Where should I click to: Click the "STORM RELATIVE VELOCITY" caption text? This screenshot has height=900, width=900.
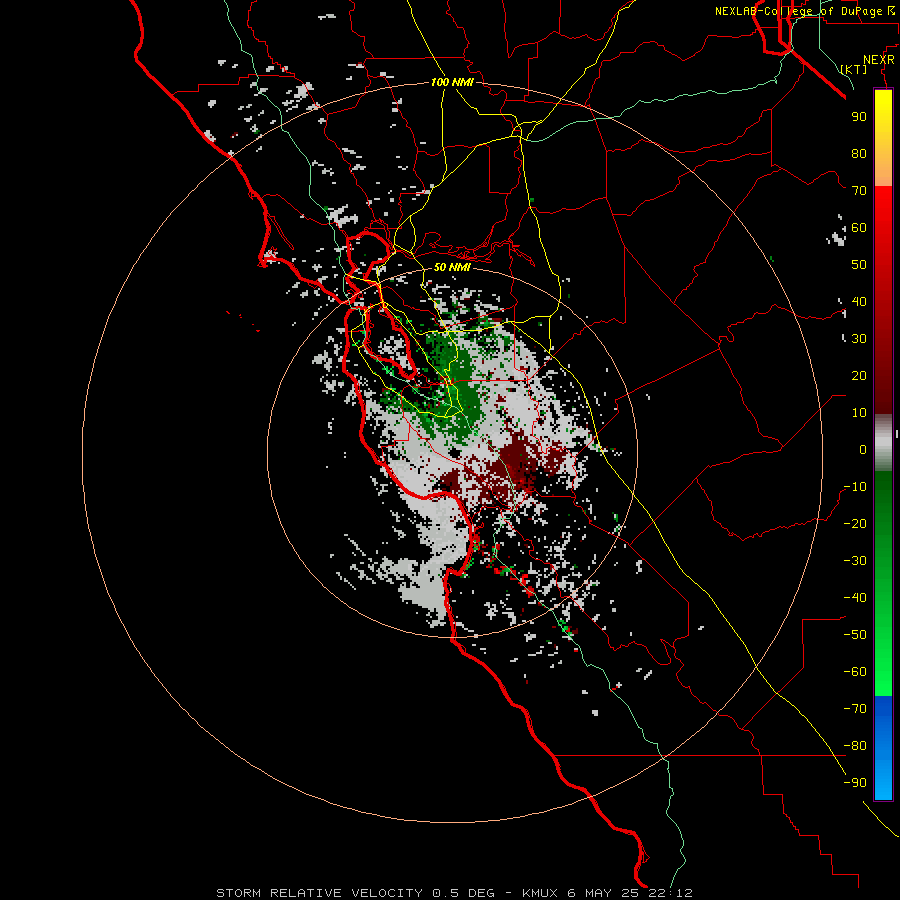[319, 893]
